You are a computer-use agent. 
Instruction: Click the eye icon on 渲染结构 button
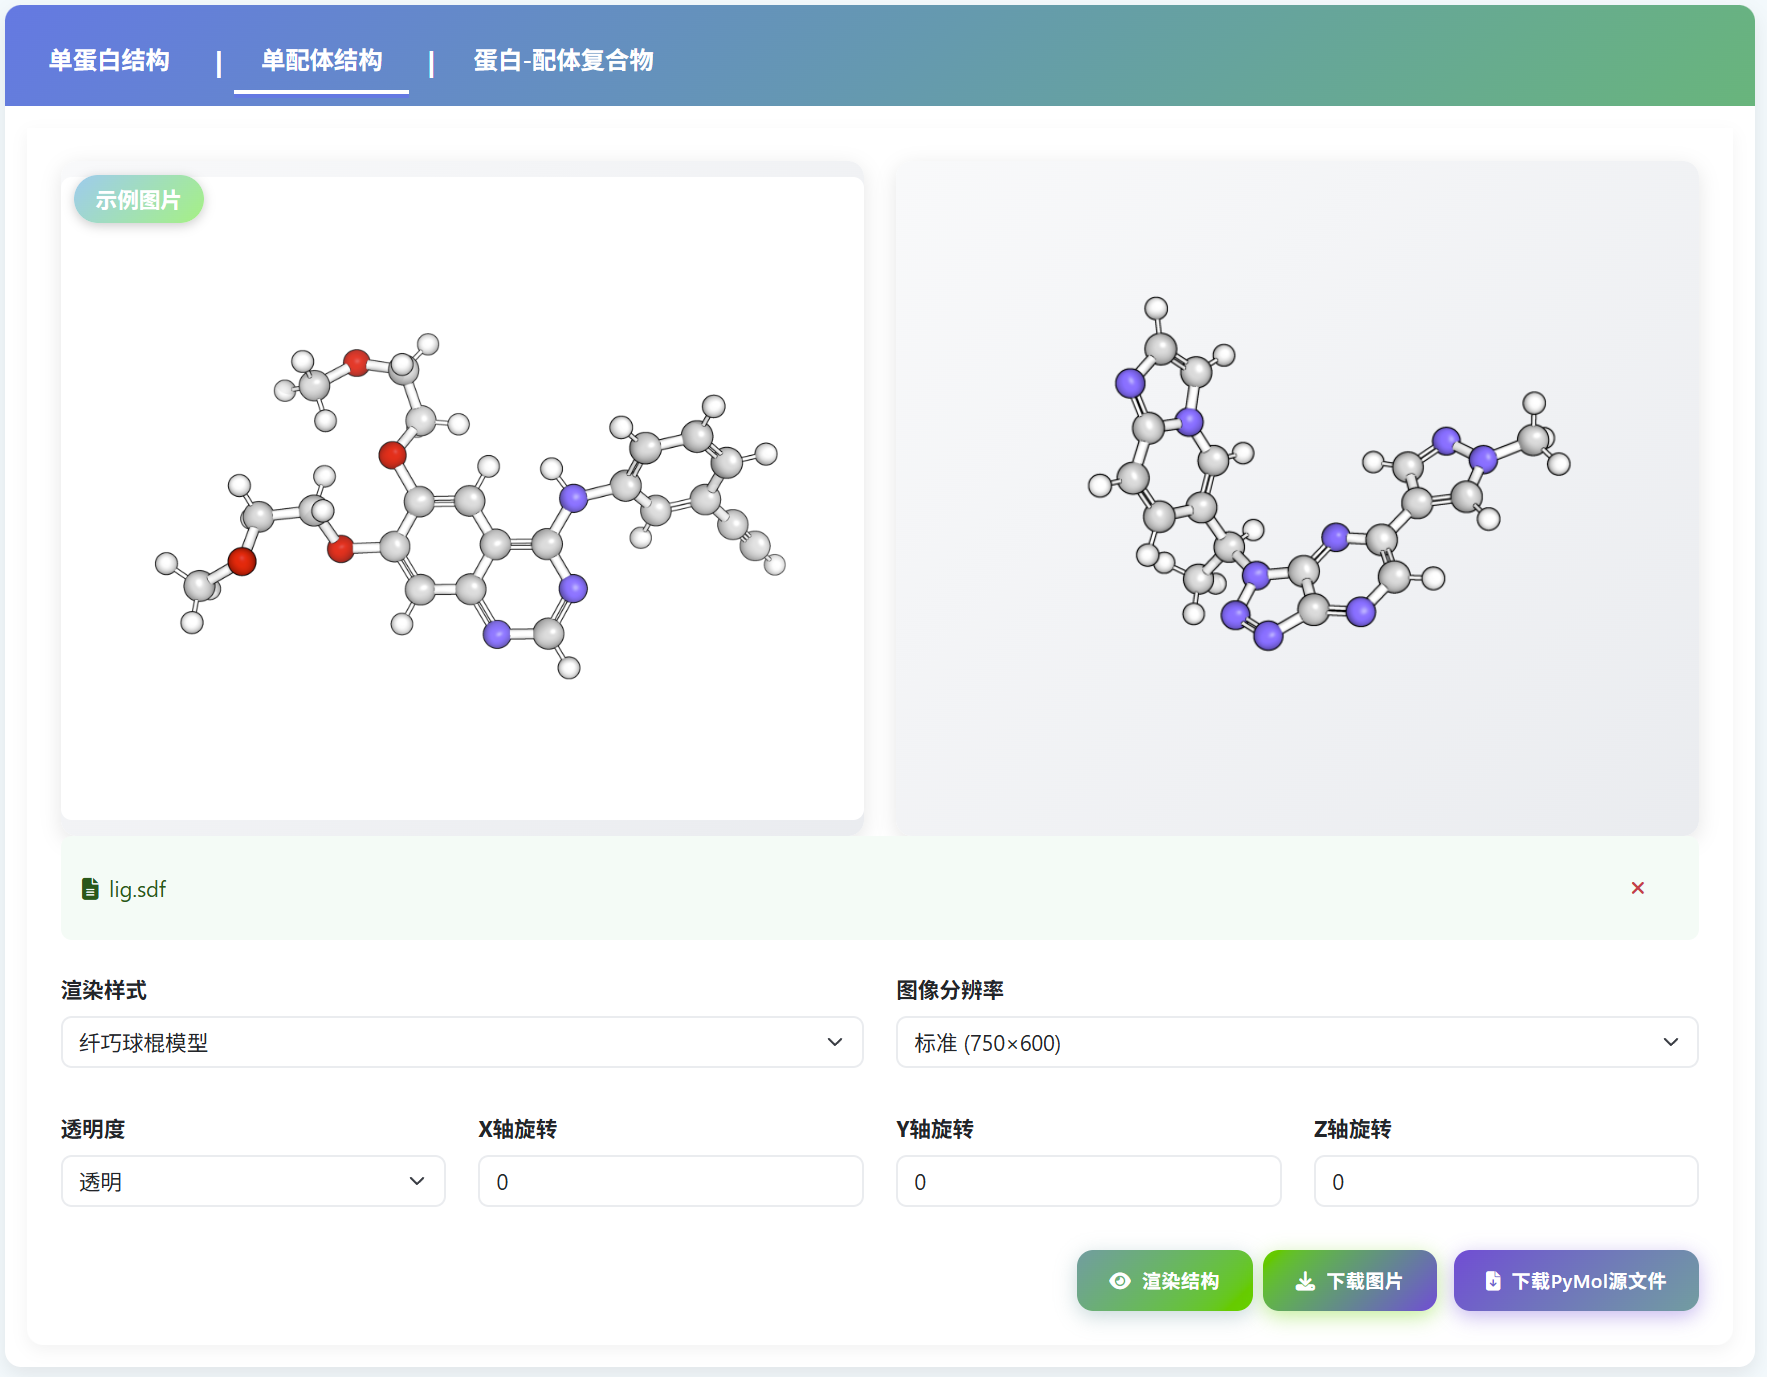pyautogui.click(x=1121, y=1280)
